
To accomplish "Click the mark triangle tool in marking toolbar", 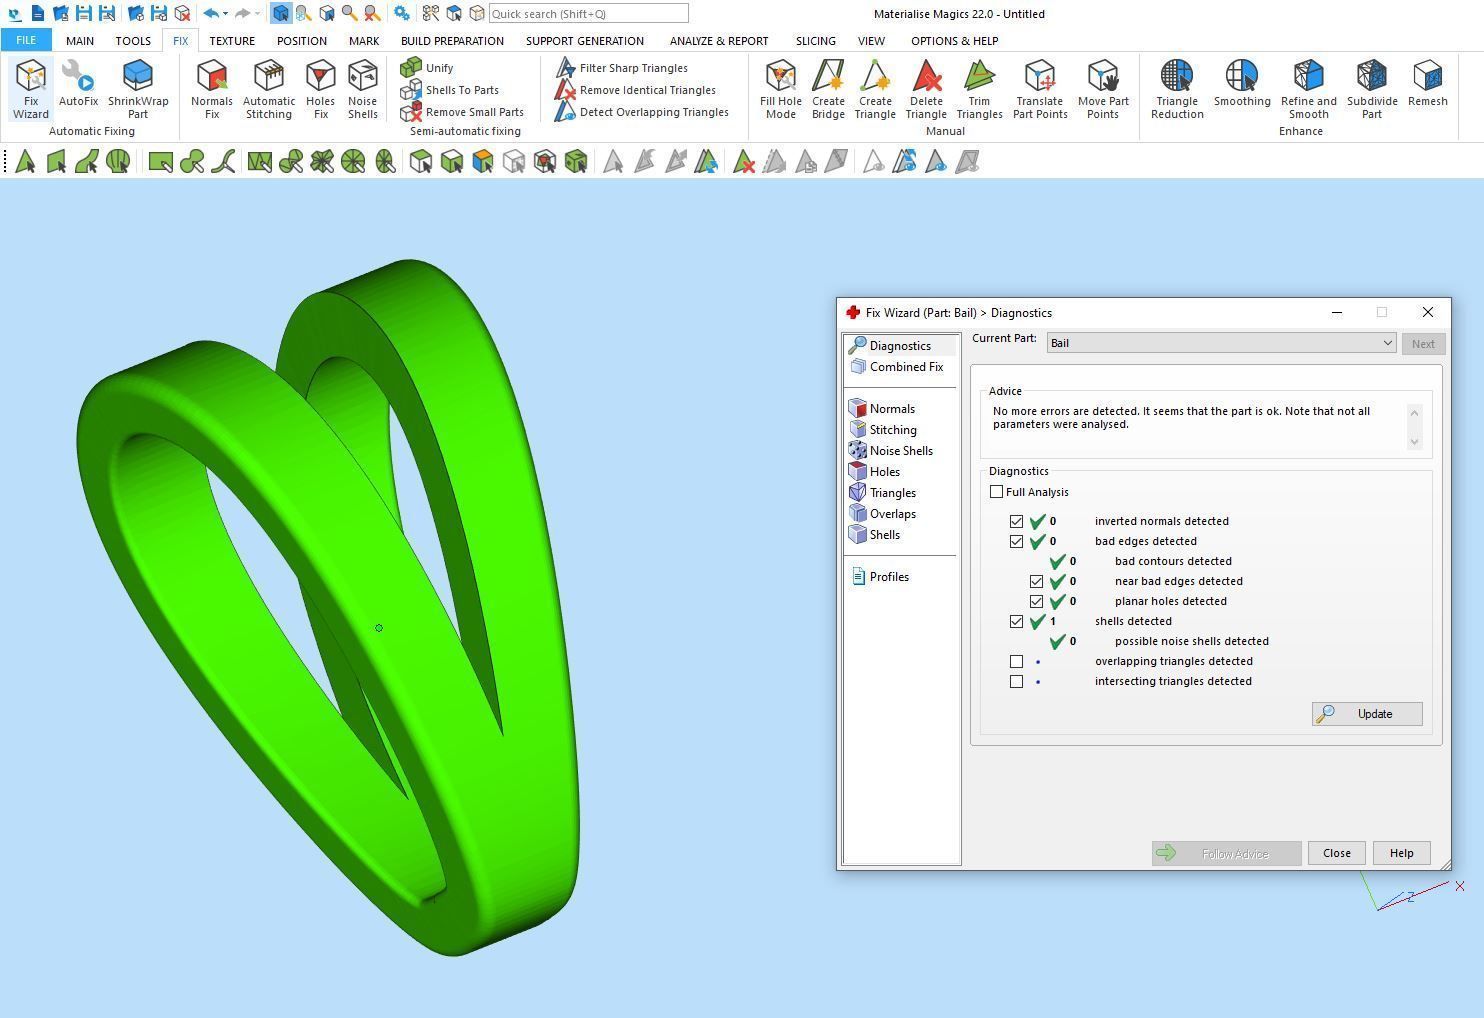I will (25, 162).
